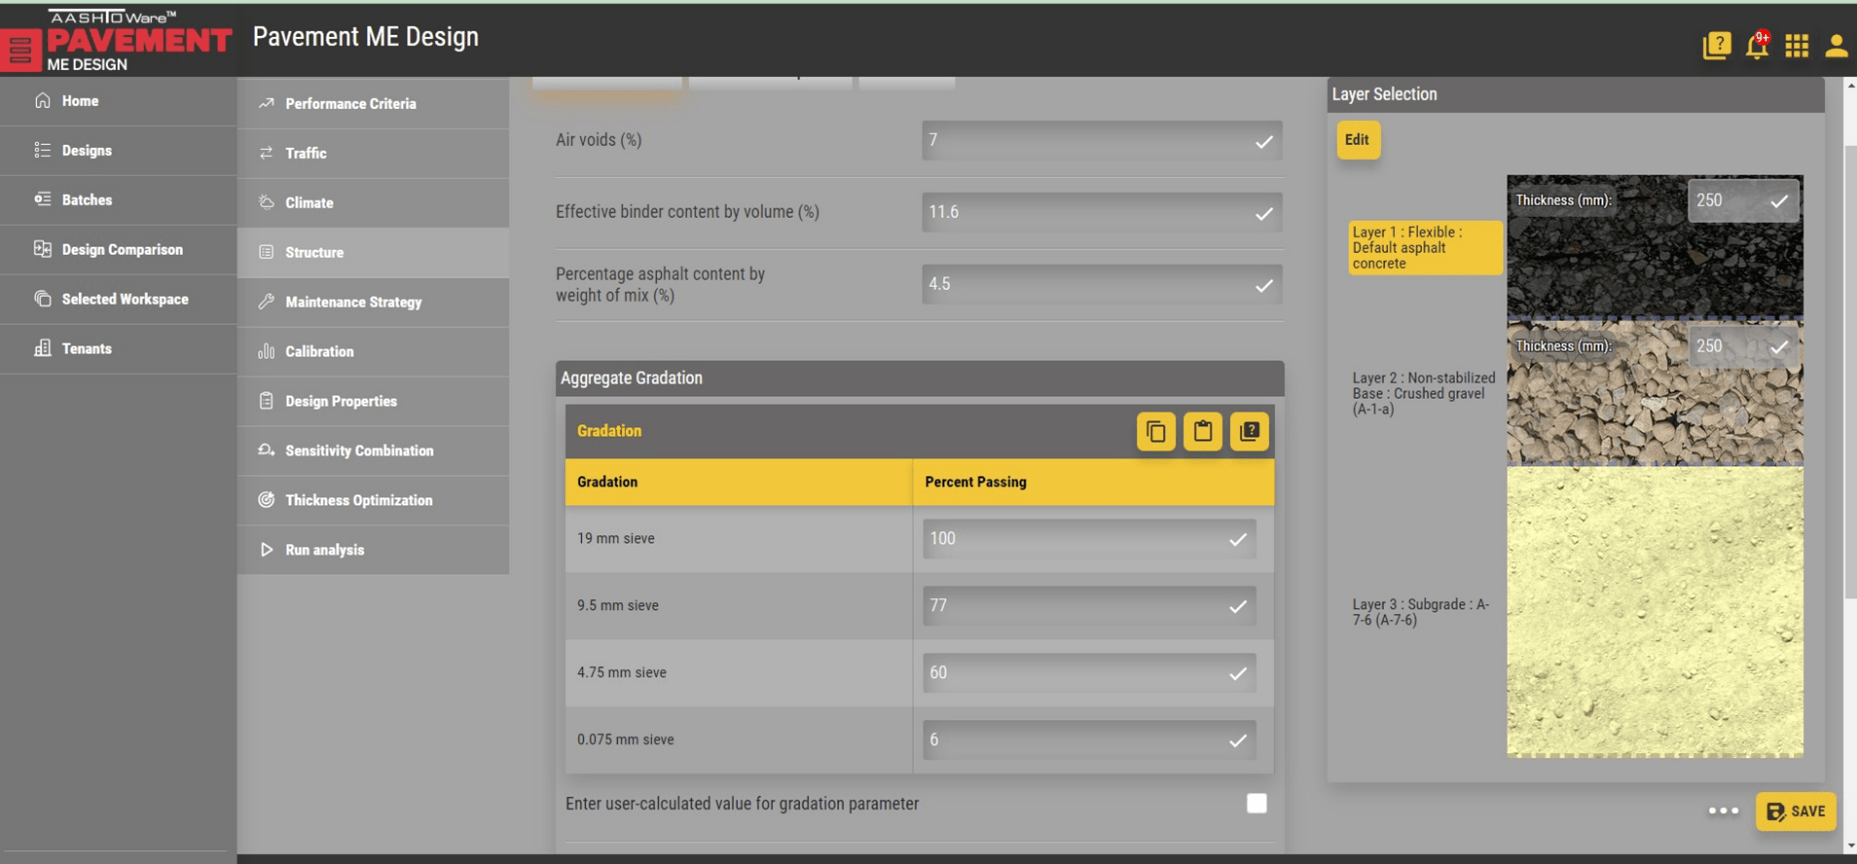The image size is (1857, 864).
Task: Confirm 0.075 mm sieve value checkmark
Action: [1238, 740]
